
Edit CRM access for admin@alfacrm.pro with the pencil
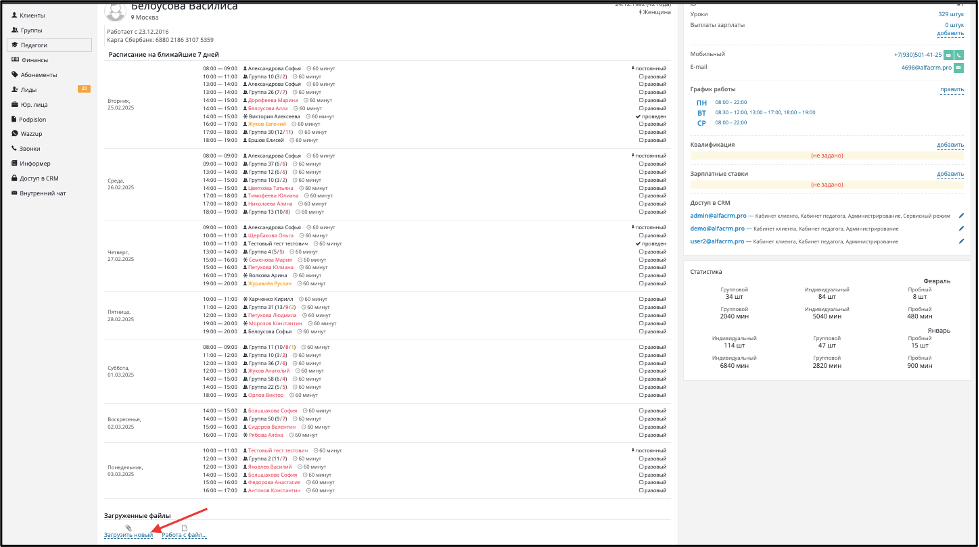(961, 215)
